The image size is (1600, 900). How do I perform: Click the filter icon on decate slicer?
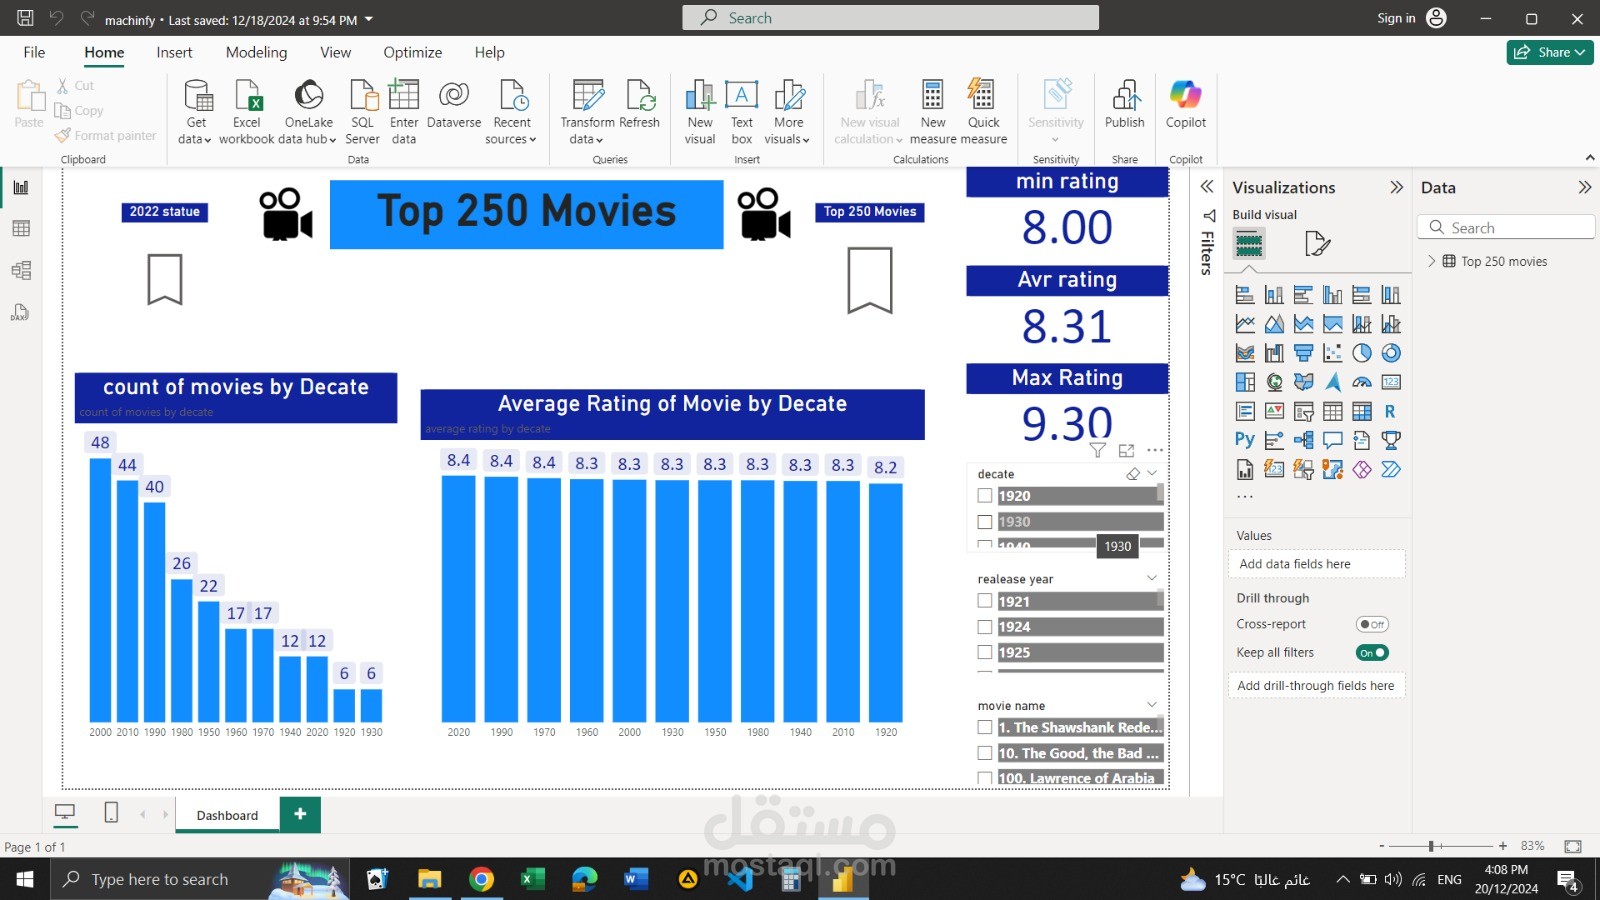(1098, 451)
